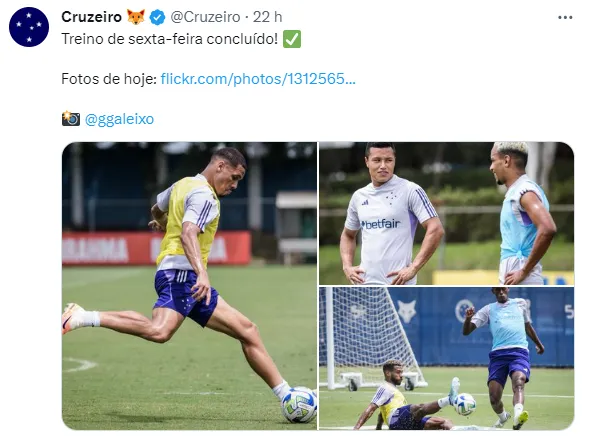Click the tweet text 'Treino de sexta-feira concluído!'
This screenshot has height=436, width=591.
[170, 39]
